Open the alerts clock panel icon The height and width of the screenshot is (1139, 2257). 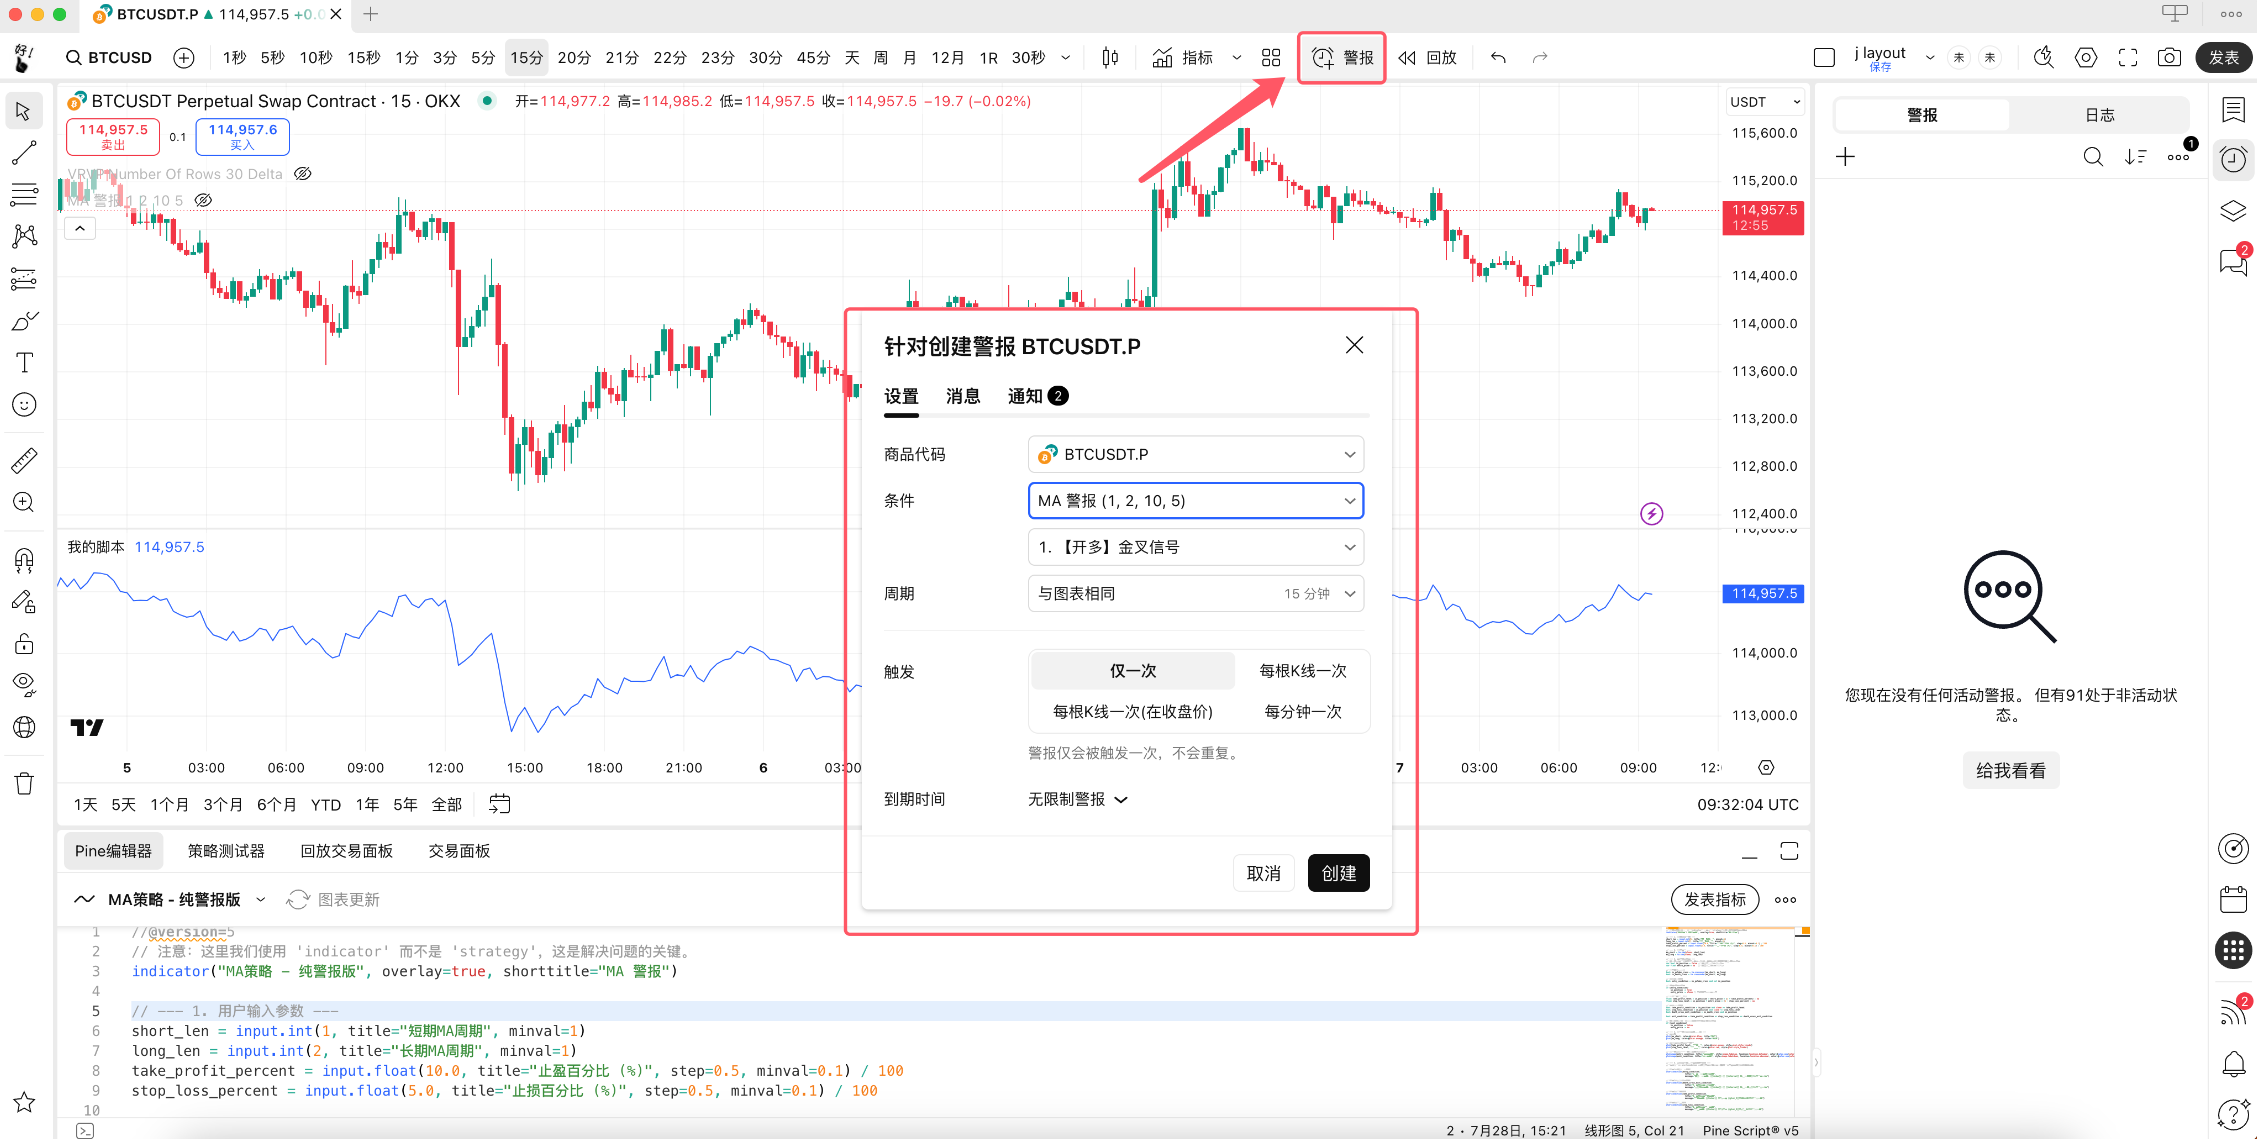coord(2233,160)
